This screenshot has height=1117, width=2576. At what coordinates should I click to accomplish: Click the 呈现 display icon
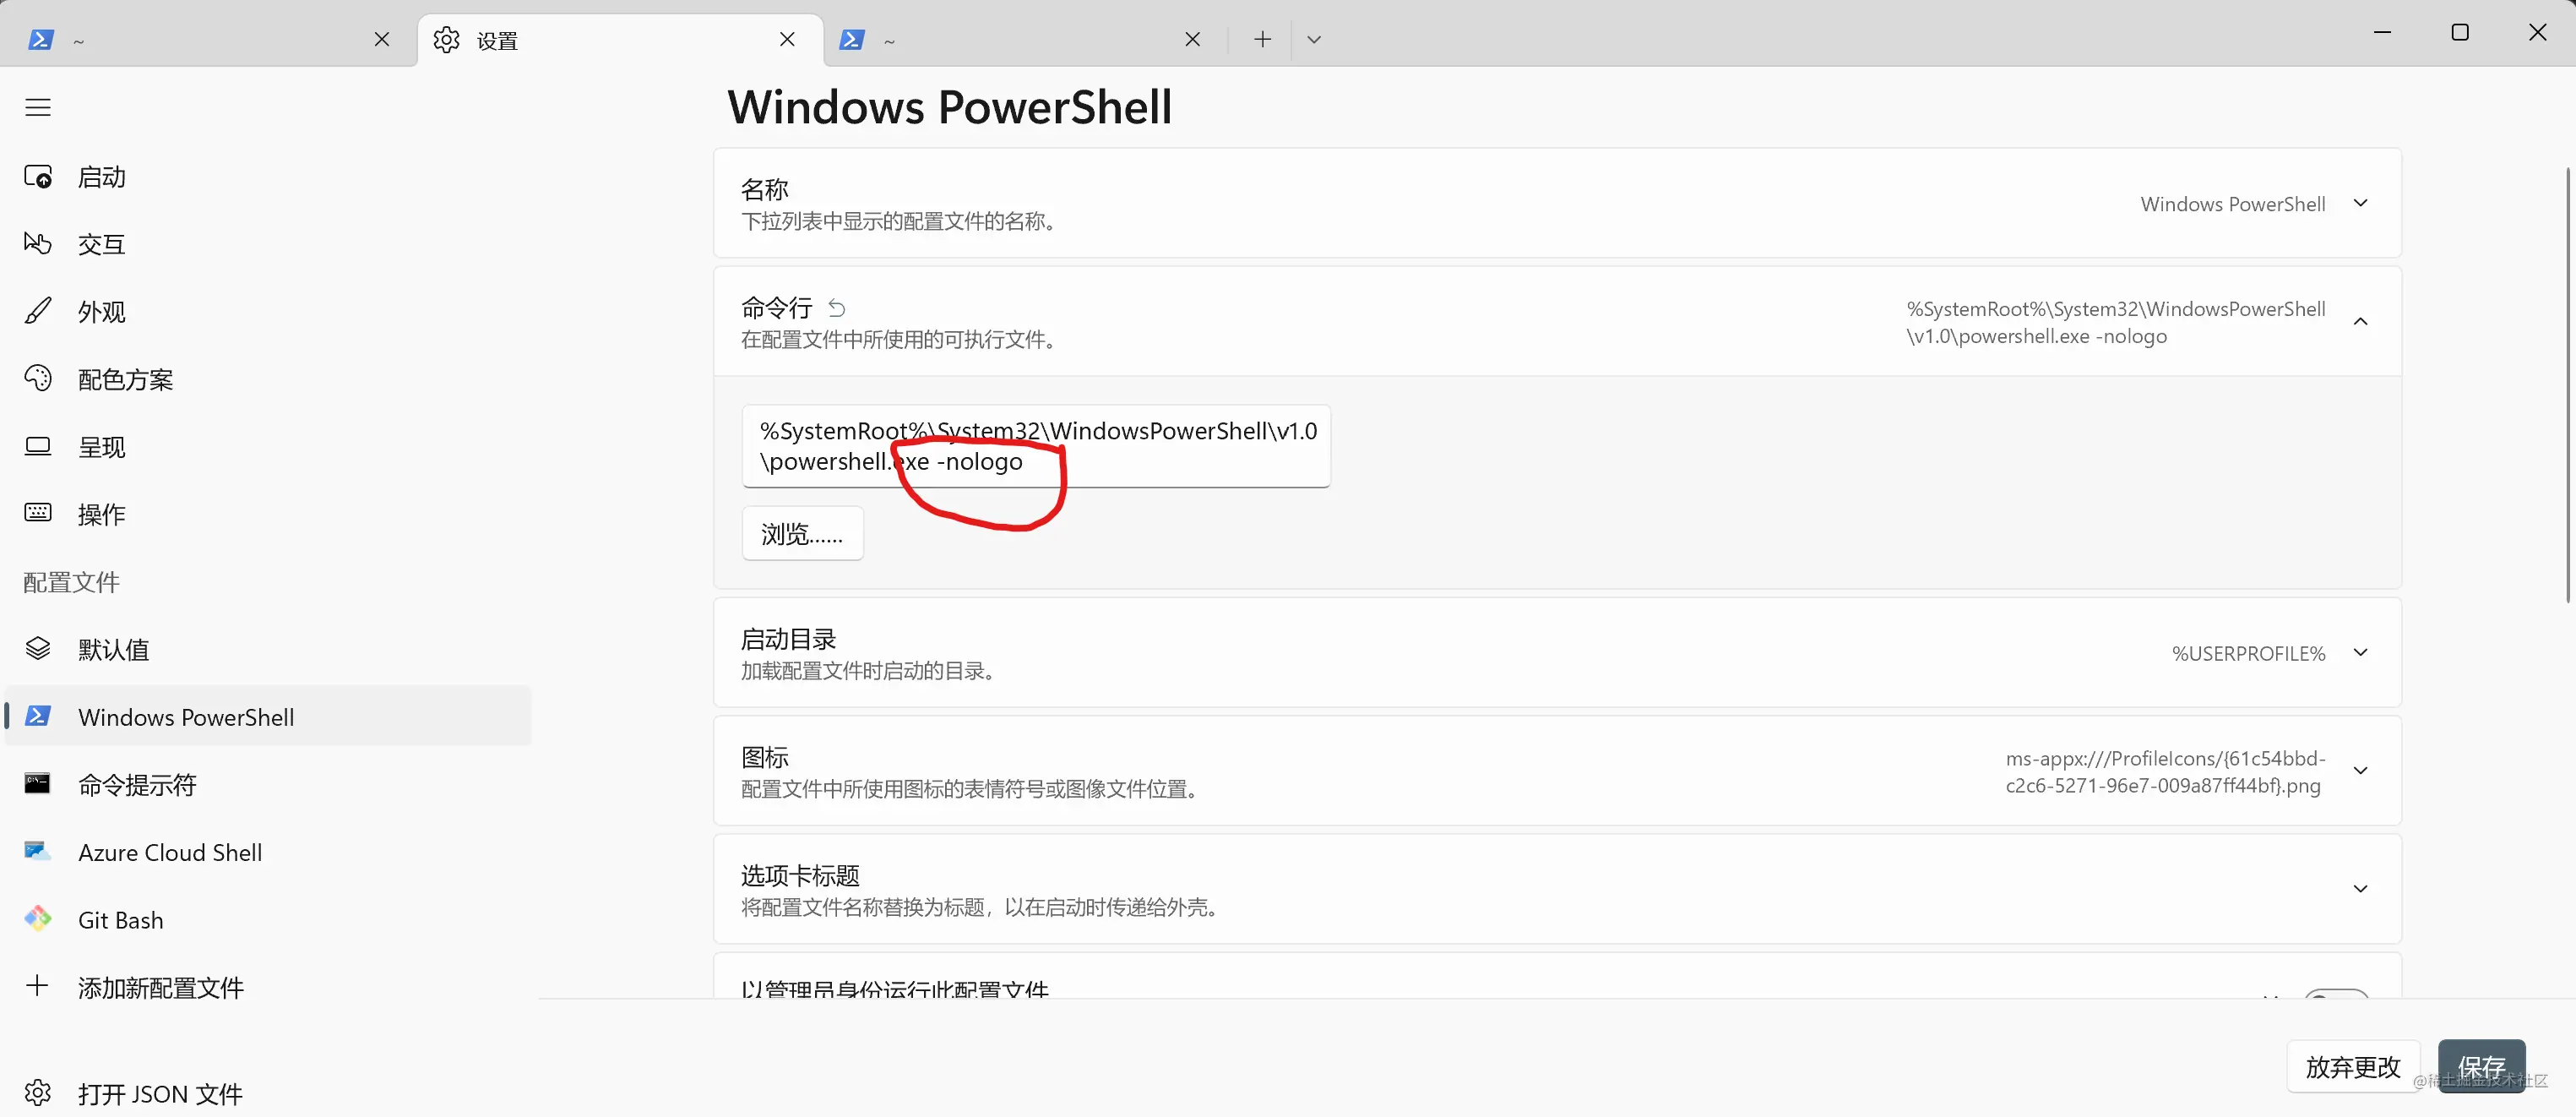pyautogui.click(x=38, y=446)
